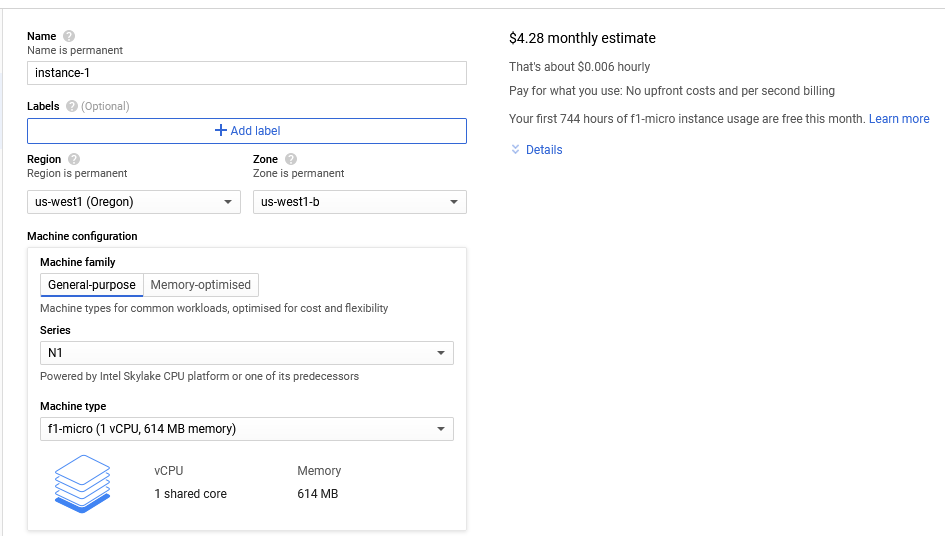
Task: Click the 1 shared core vCPU value
Action: tap(190, 494)
